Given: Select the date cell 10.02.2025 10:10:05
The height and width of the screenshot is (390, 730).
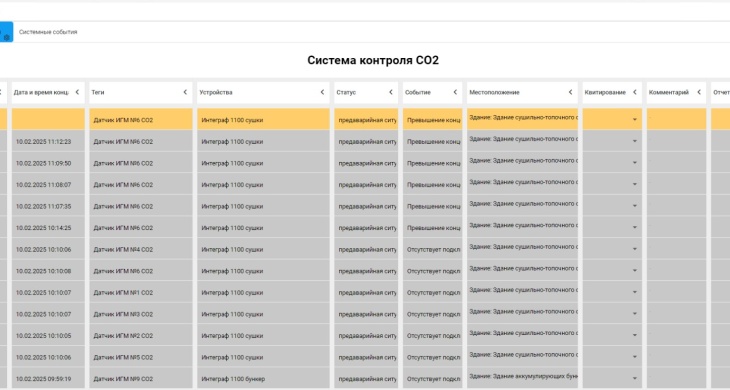Looking at the screenshot, I should click(x=48, y=336).
